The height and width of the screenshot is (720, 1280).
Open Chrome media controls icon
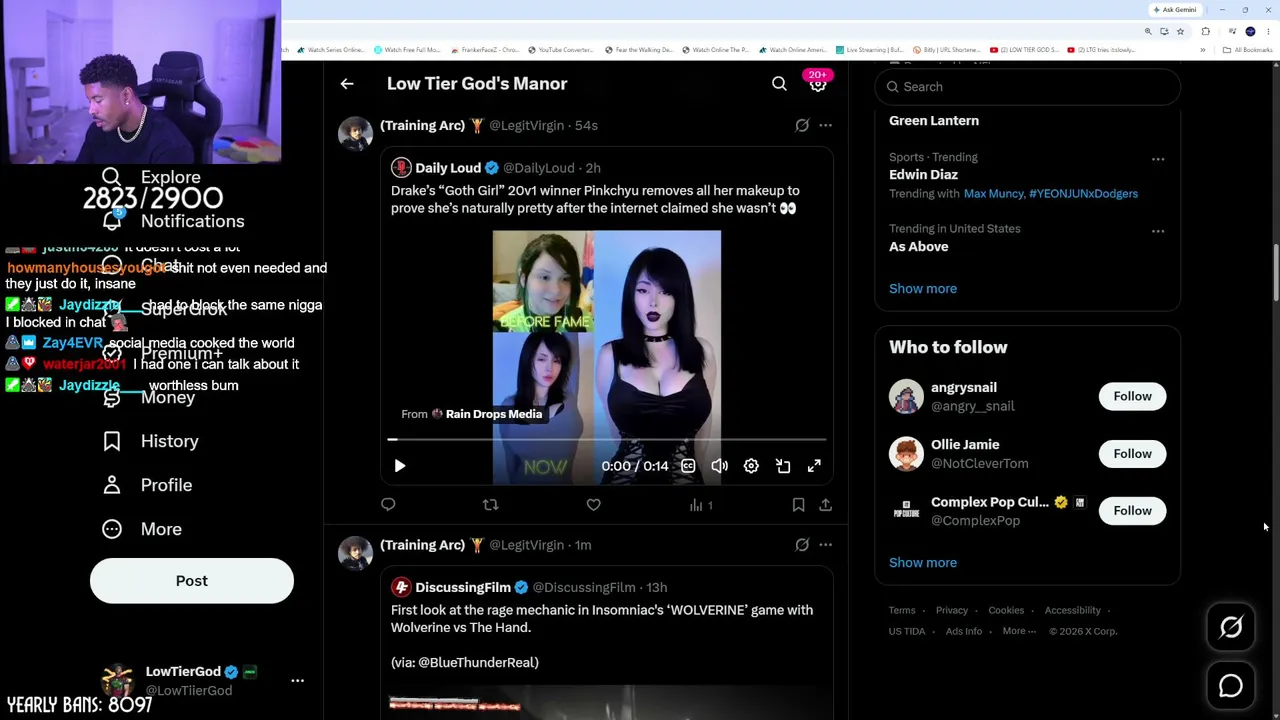(1234, 31)
